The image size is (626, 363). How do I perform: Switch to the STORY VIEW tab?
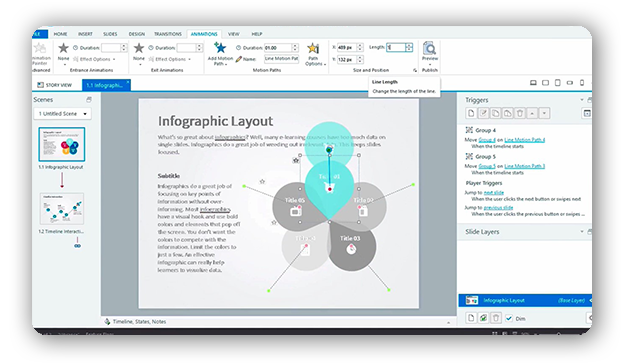[55, 85]
